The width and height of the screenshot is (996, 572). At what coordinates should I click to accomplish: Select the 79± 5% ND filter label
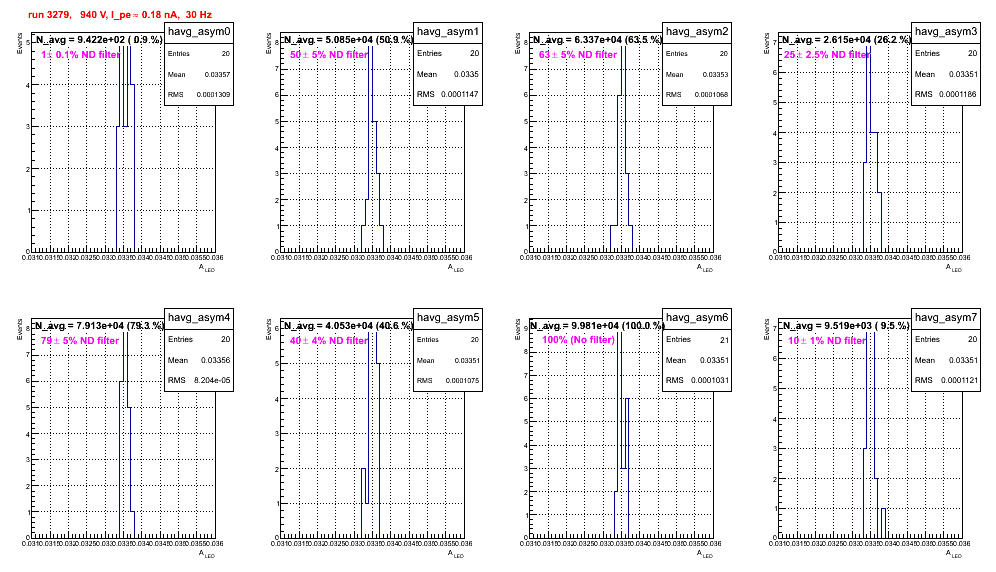tap(80, 341)
